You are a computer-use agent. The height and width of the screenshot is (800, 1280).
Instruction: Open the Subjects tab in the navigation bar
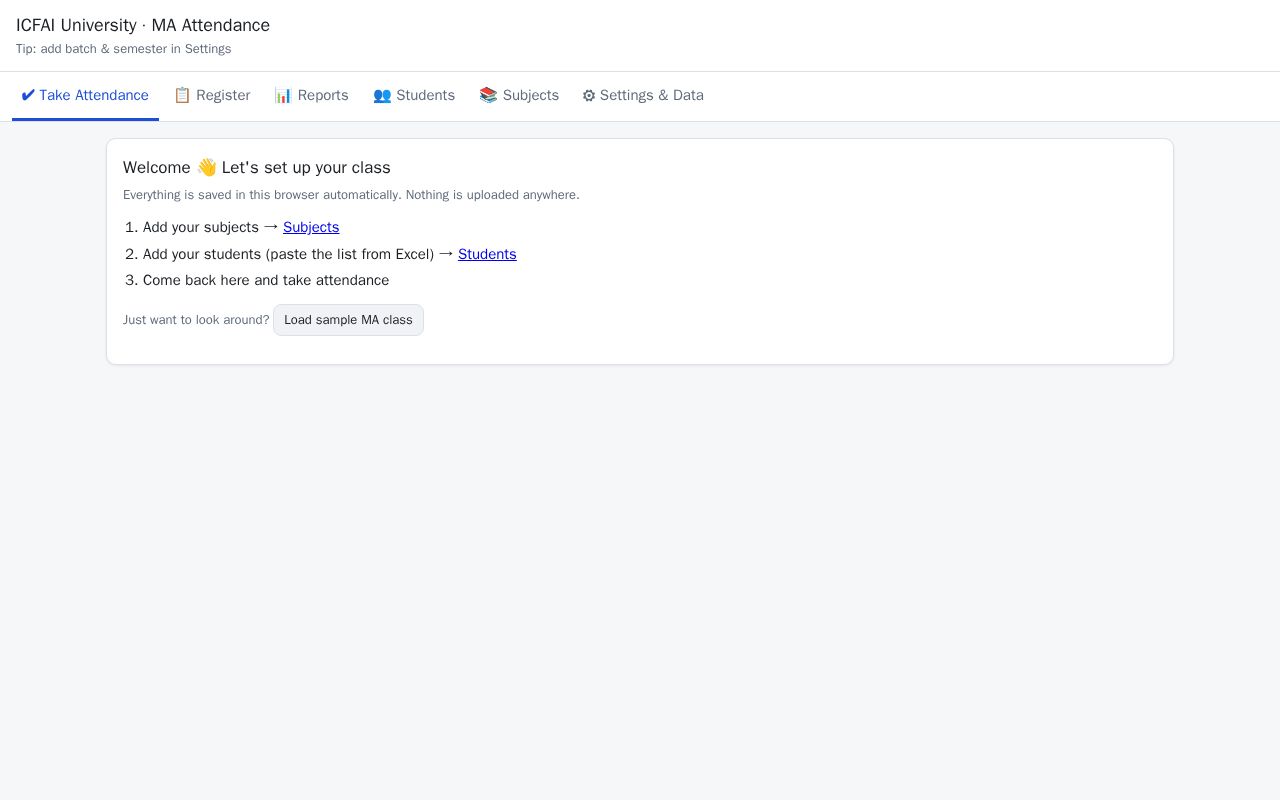519,96
